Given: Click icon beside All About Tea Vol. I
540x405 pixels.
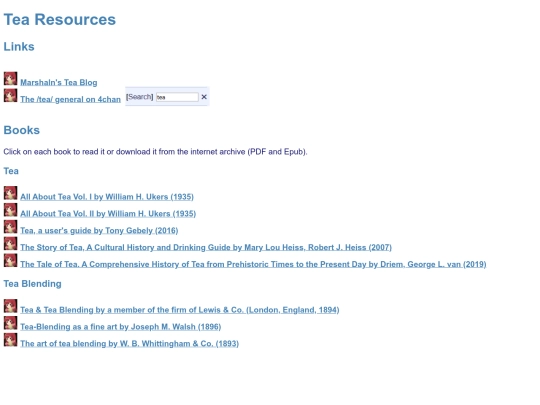Looking at the screenshot, I should [10, 193].
